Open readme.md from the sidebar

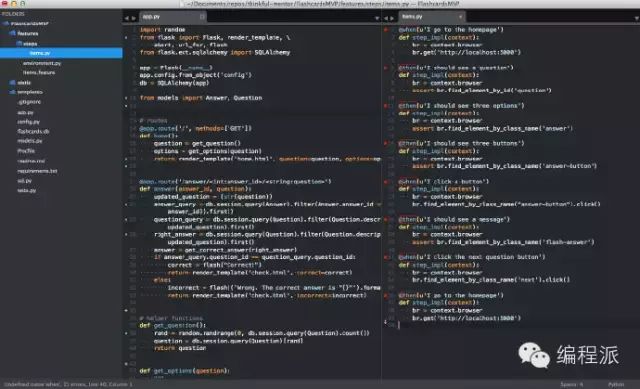[x=31, y=161]
